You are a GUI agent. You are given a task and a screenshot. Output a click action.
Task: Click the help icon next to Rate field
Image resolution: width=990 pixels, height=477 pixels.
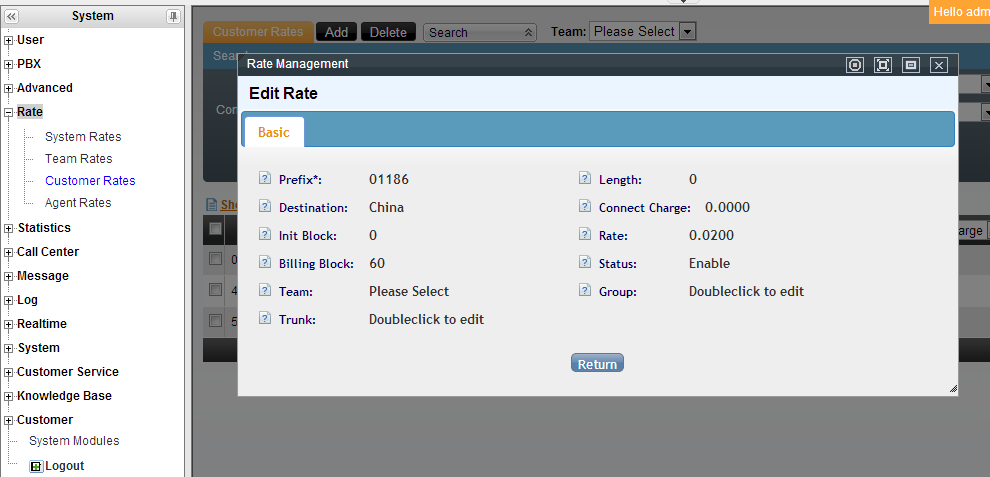point(585,235)
